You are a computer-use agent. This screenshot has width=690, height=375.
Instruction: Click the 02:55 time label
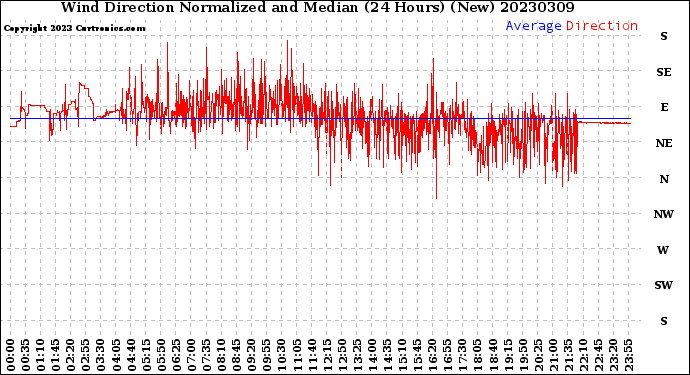pos(86,356)
